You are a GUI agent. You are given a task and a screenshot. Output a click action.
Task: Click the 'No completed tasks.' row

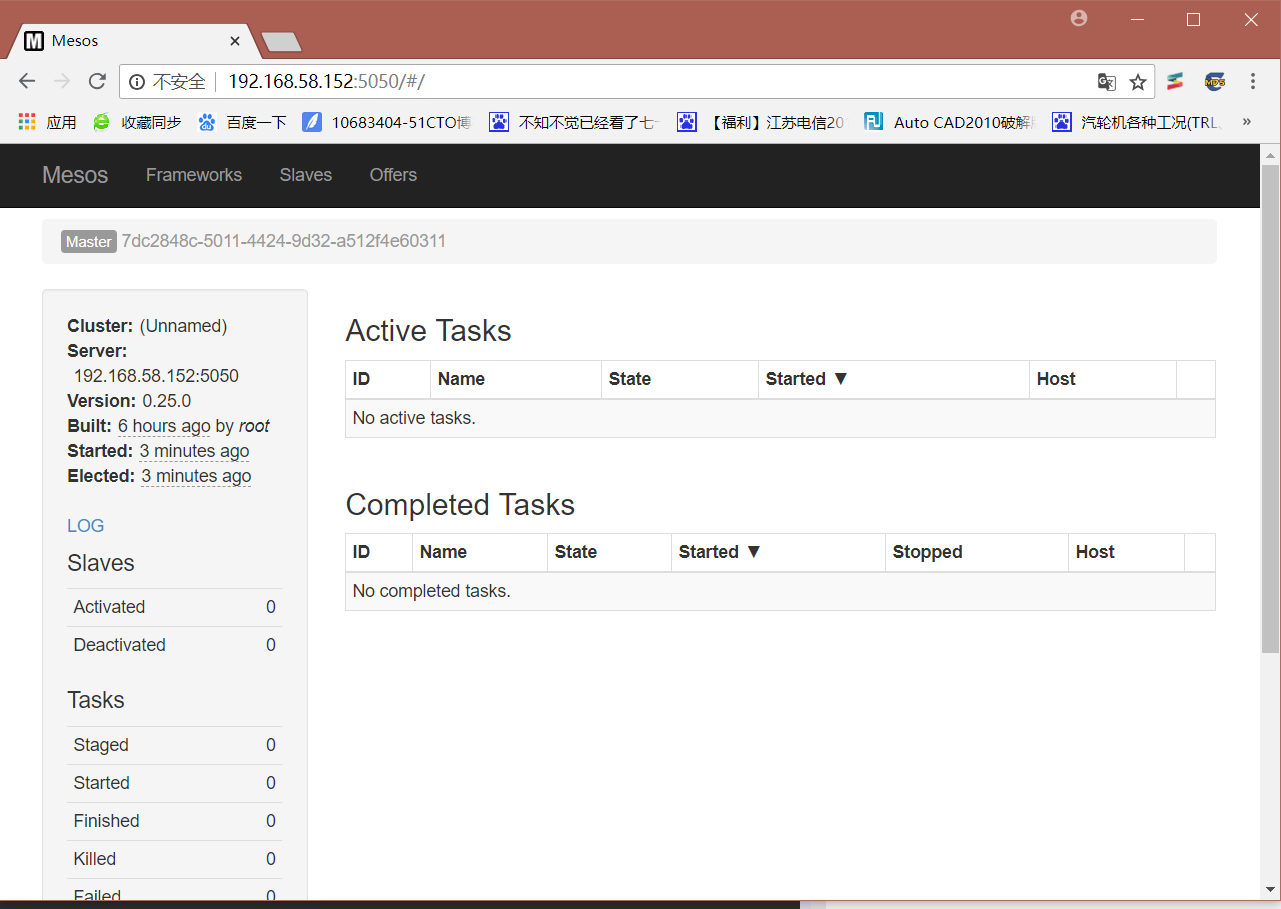pyautogui.click(x=780, y=591)
